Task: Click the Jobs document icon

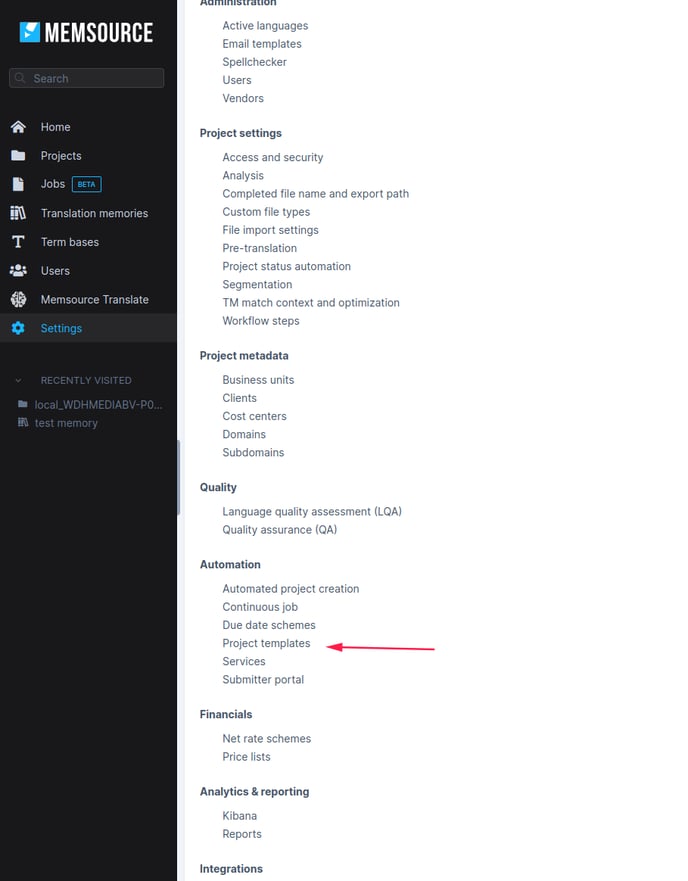Action: tap(18, 184)
